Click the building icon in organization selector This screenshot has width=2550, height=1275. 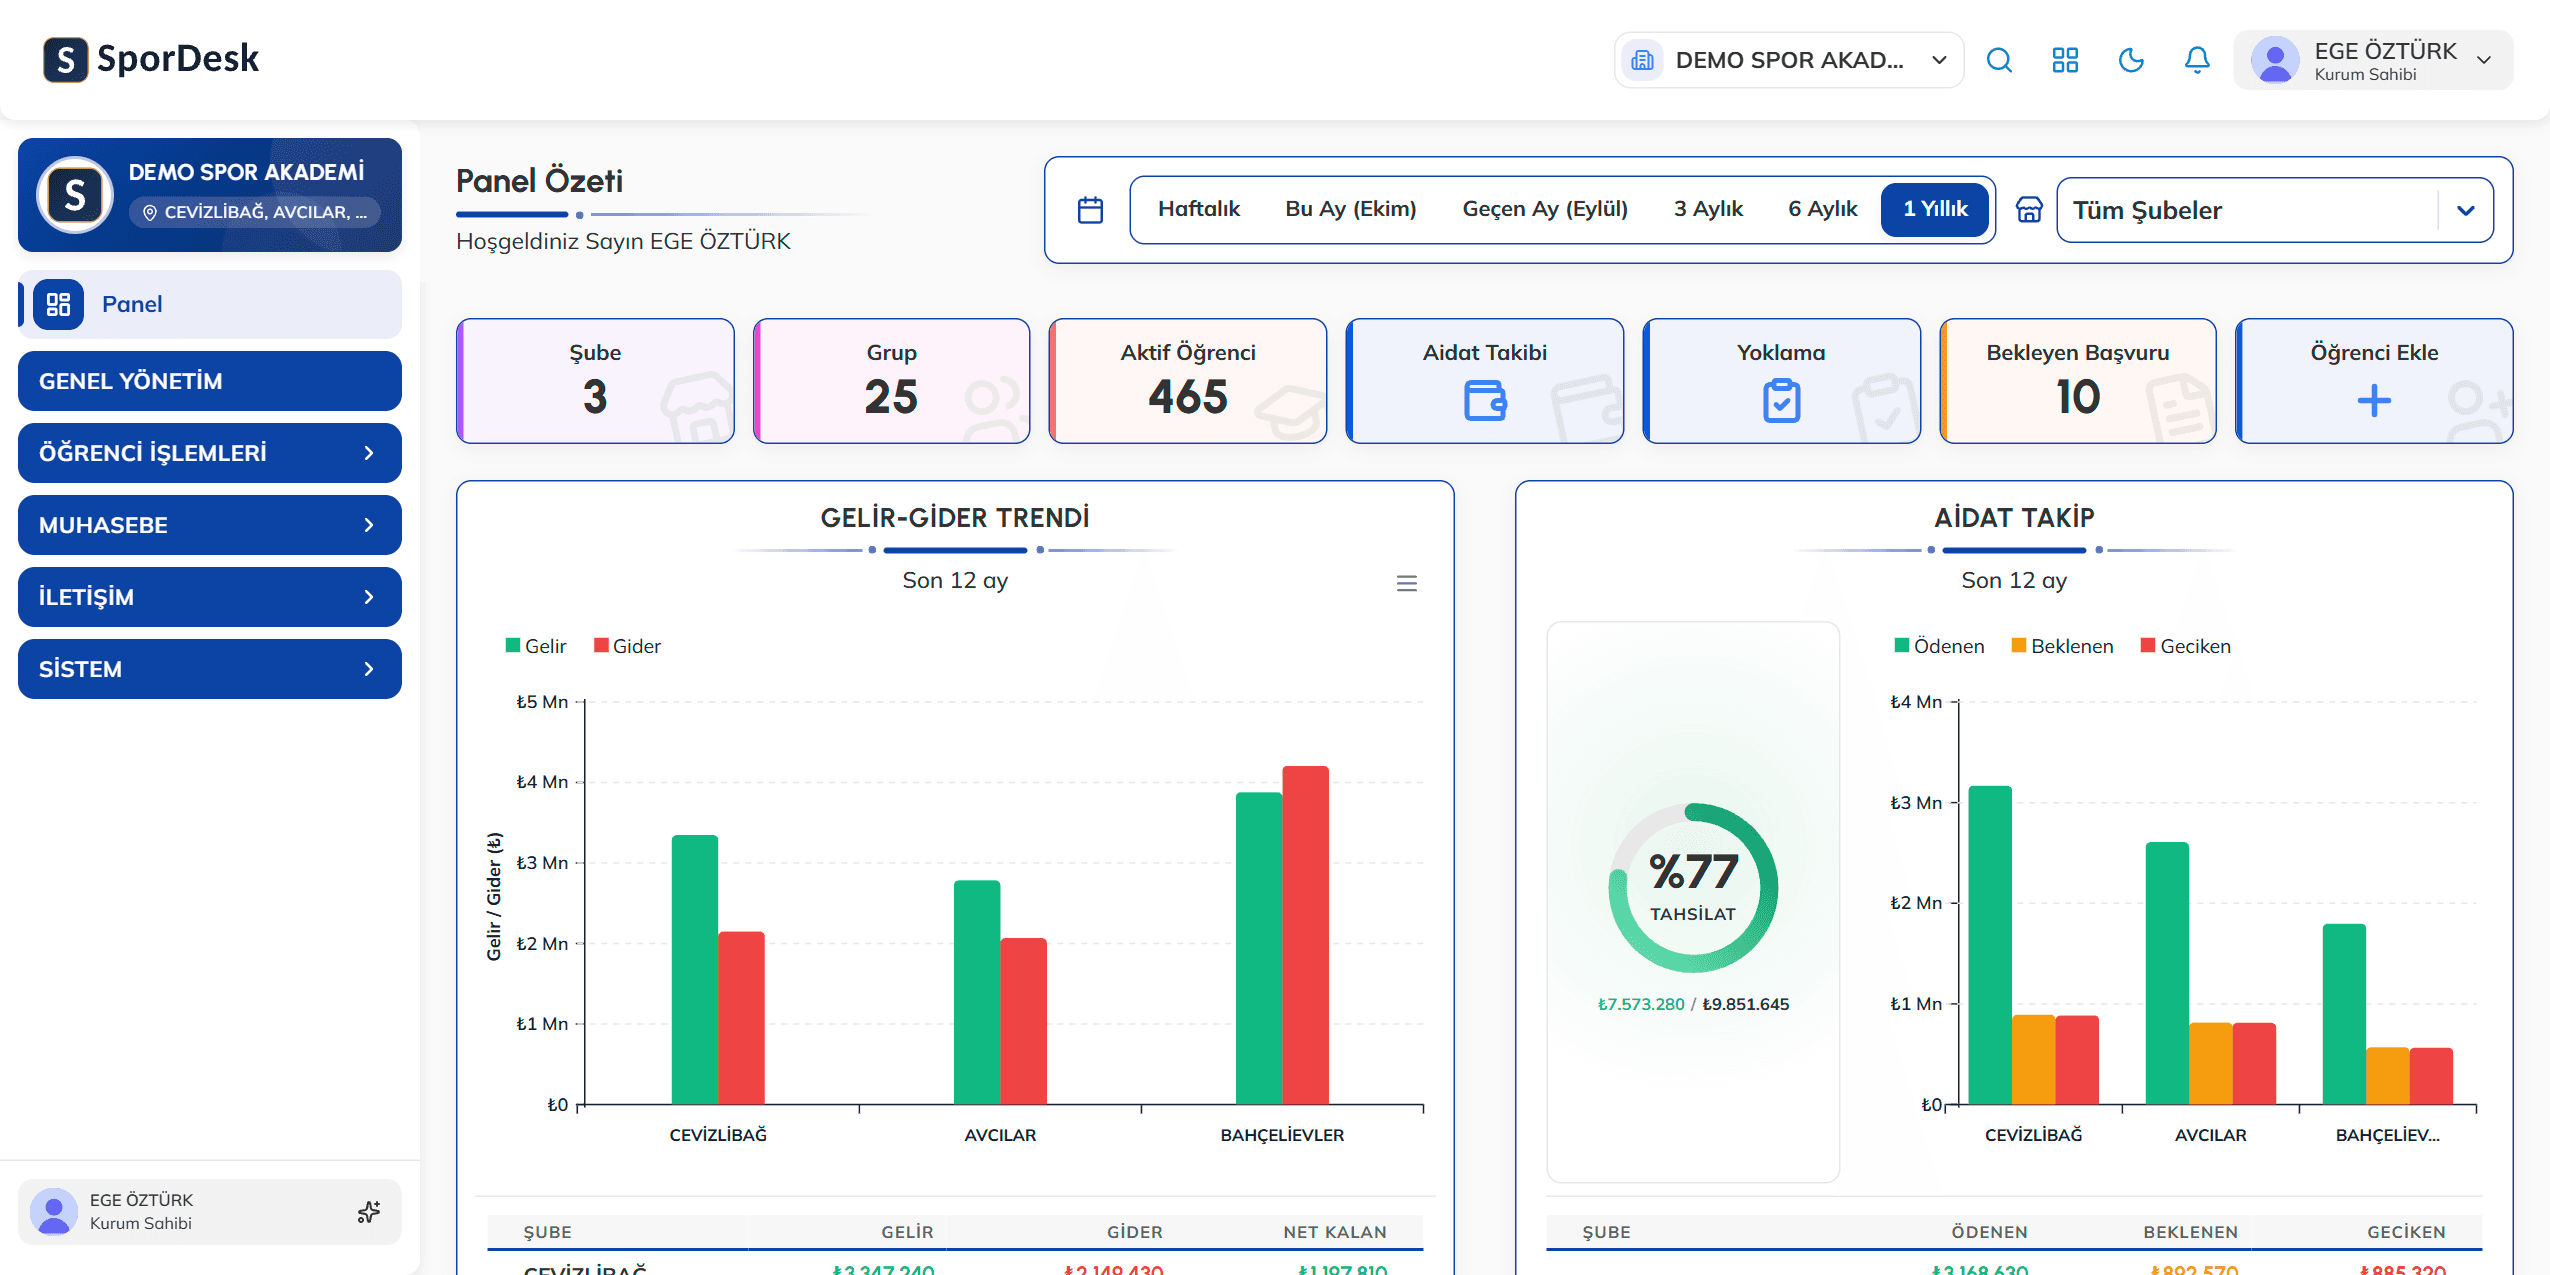[1642, 60]
